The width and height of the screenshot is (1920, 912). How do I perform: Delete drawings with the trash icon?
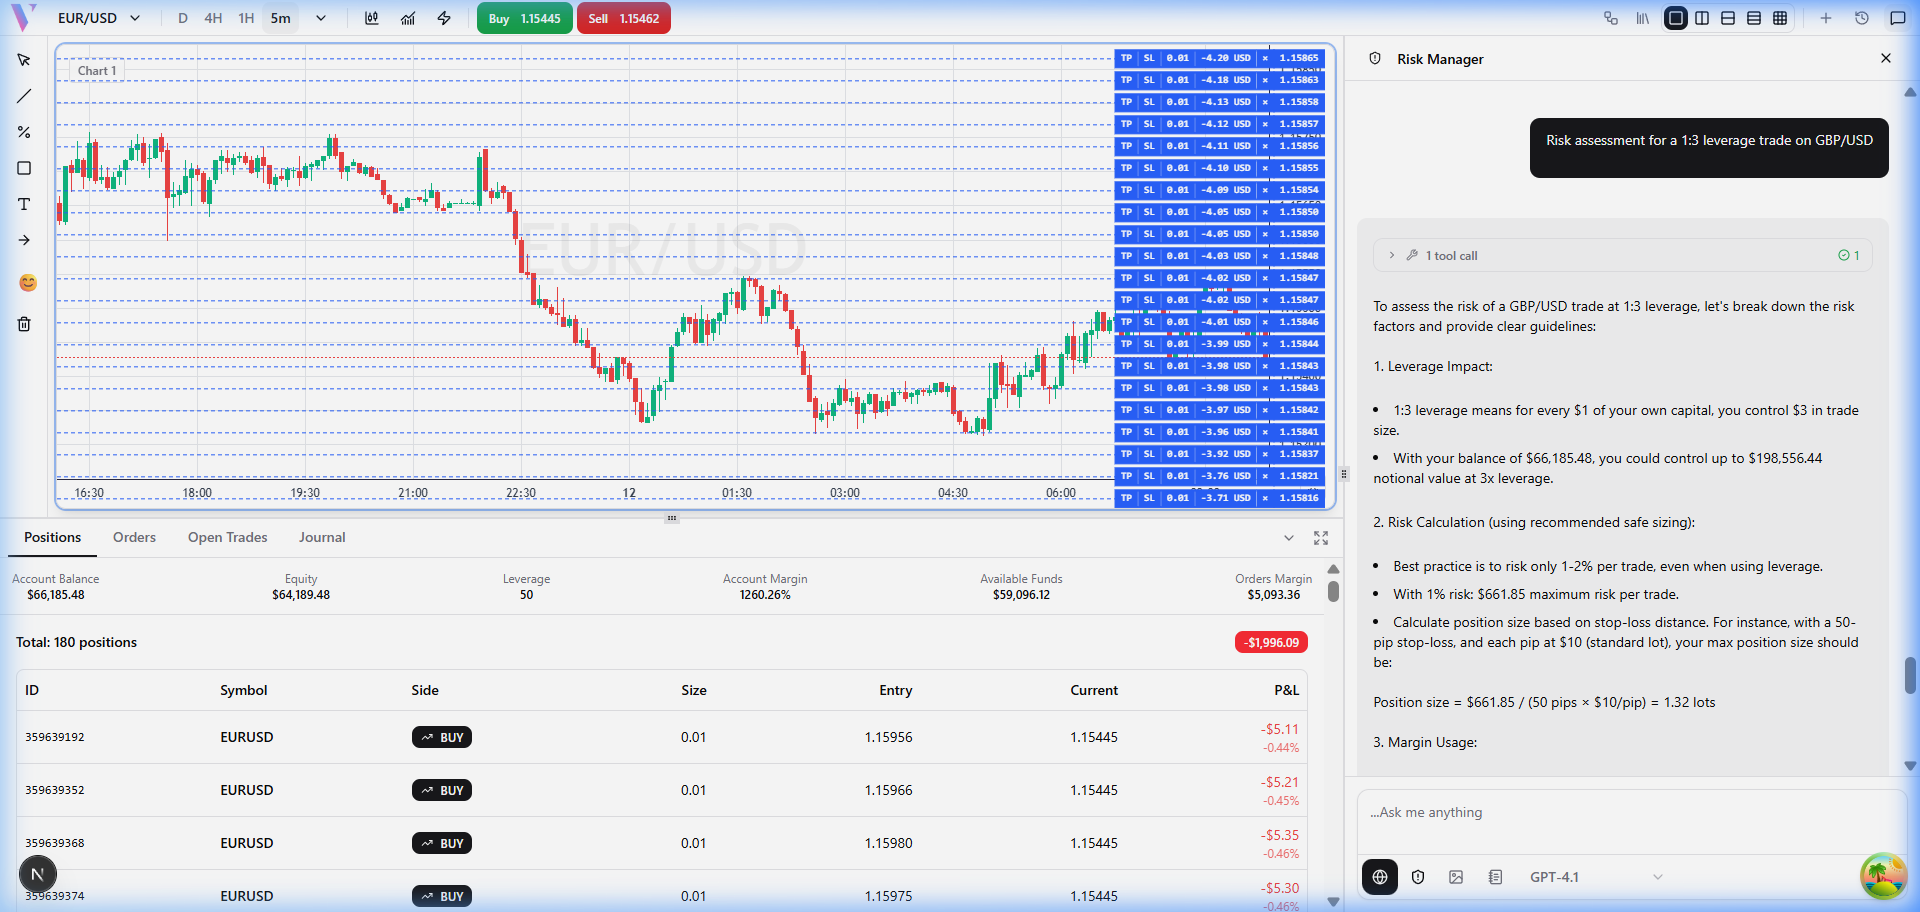click(x=24, y=324)
